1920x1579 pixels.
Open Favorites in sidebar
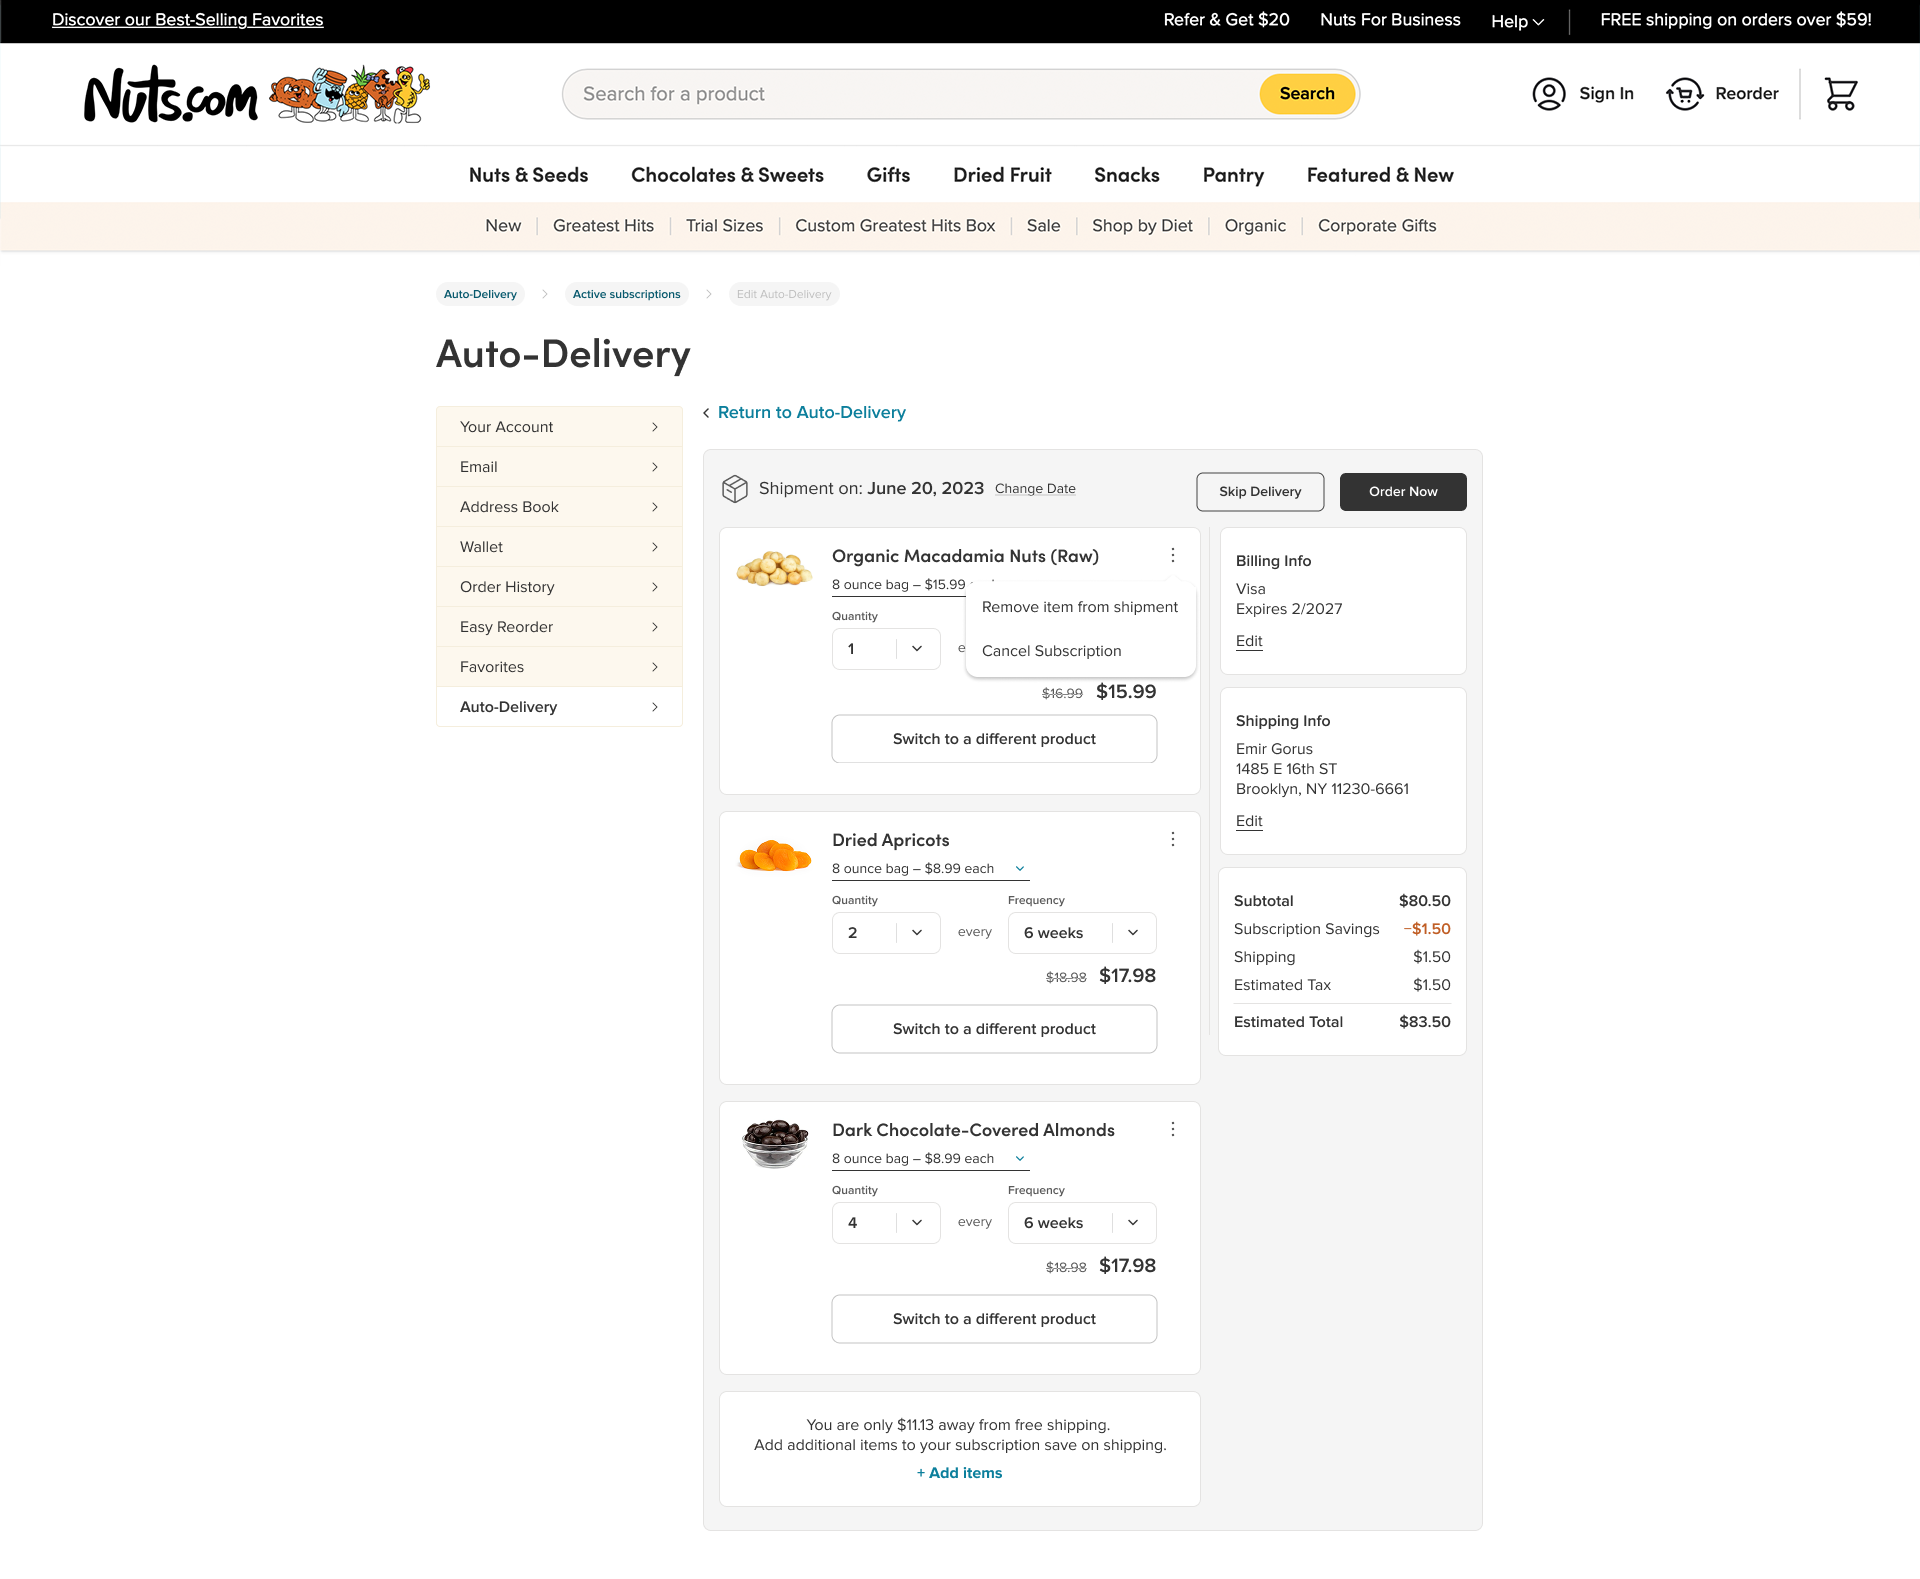pos(559,667)
